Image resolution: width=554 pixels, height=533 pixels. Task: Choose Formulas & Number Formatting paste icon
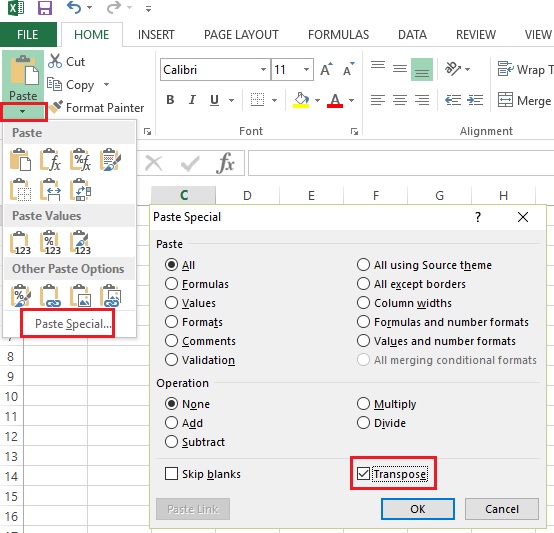pos(81,160)
